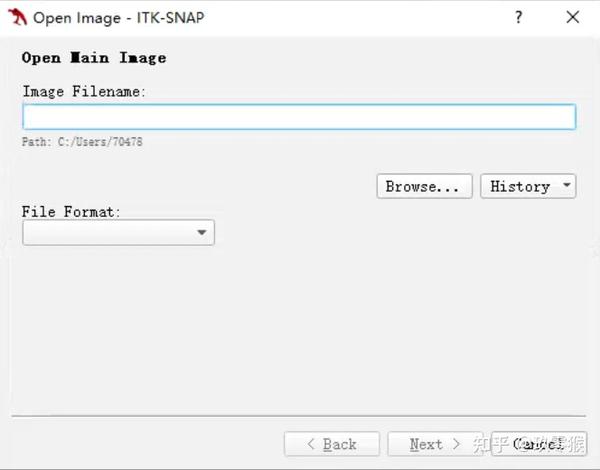Open the File Format combo box

pos(119,232)
